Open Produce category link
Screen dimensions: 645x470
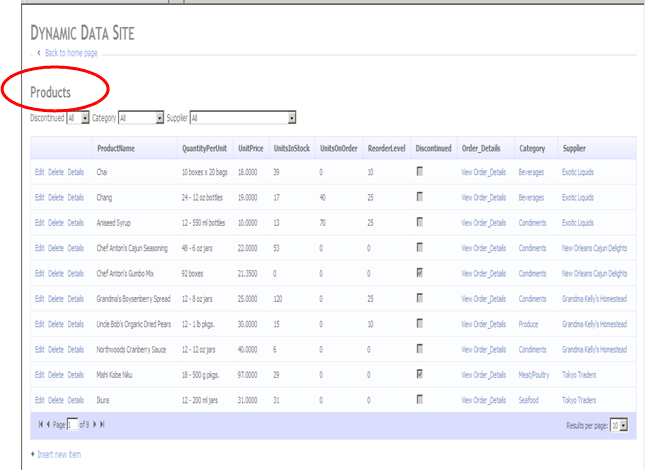point(528,324)
